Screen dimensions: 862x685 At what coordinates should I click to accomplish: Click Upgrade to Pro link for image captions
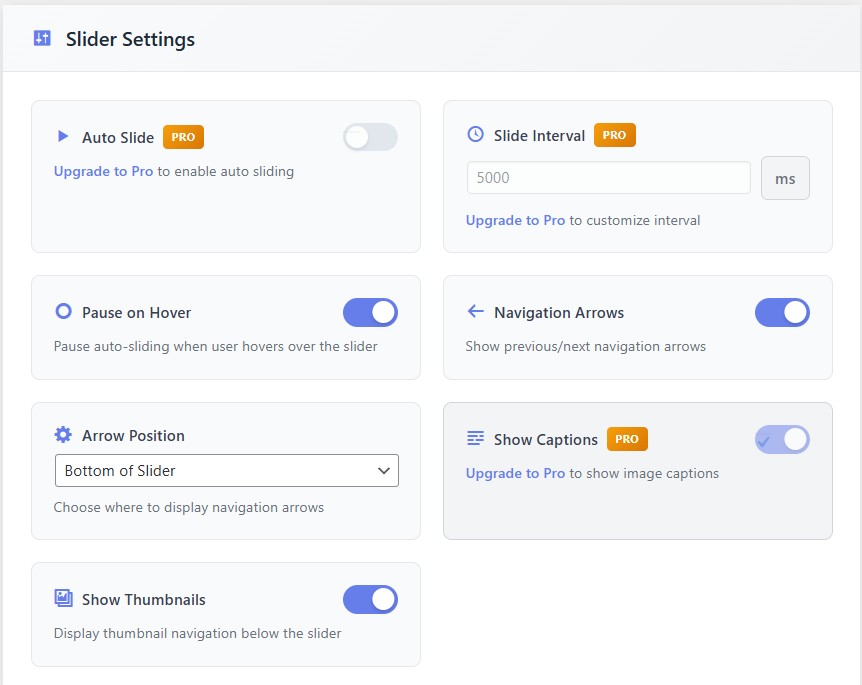(x=515, y=473)
